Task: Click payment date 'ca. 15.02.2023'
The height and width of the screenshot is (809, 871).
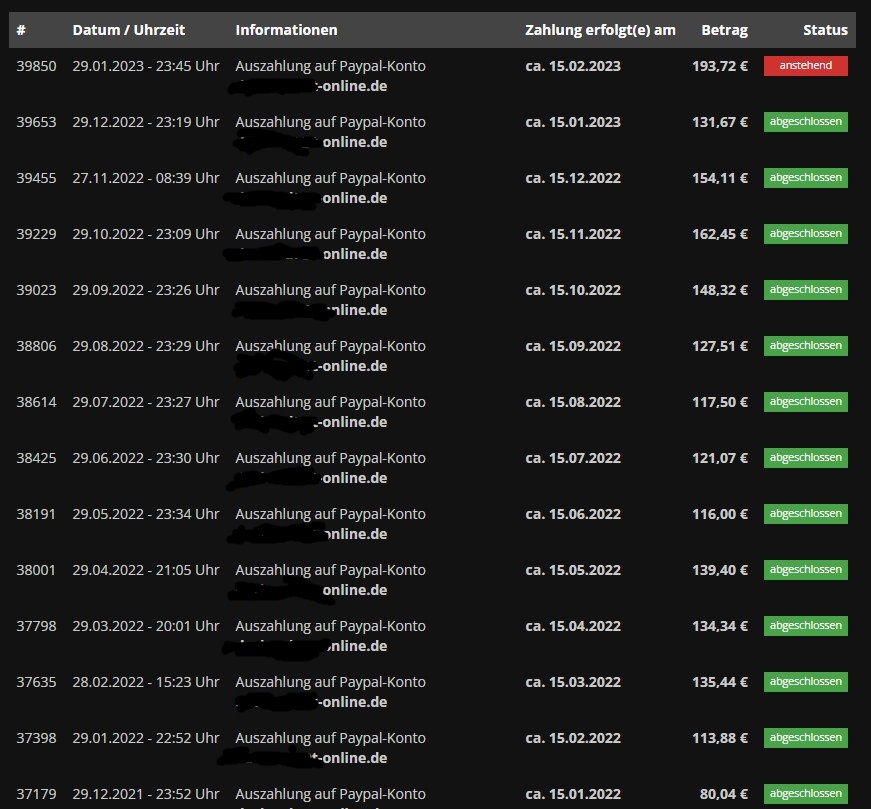Action: (x=573, y=66)
